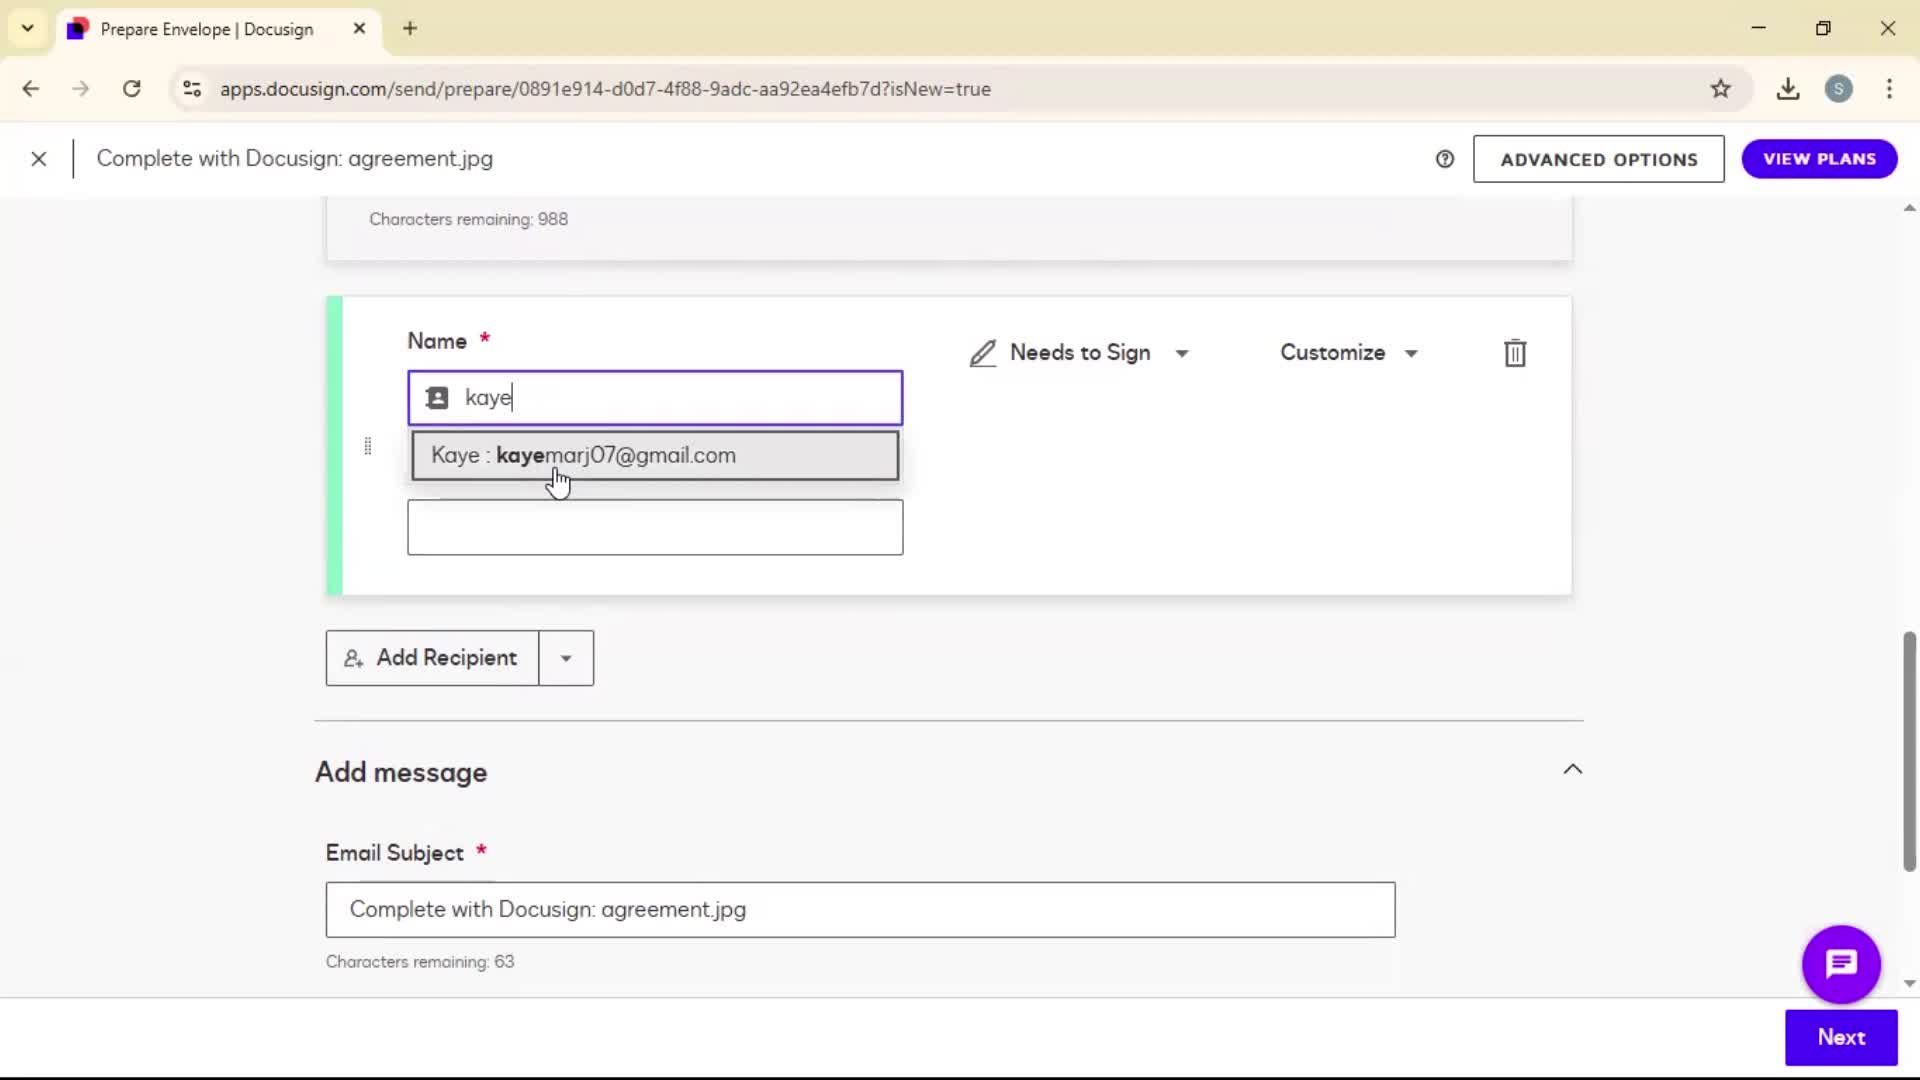Go forward in browser history

[81, 89]
